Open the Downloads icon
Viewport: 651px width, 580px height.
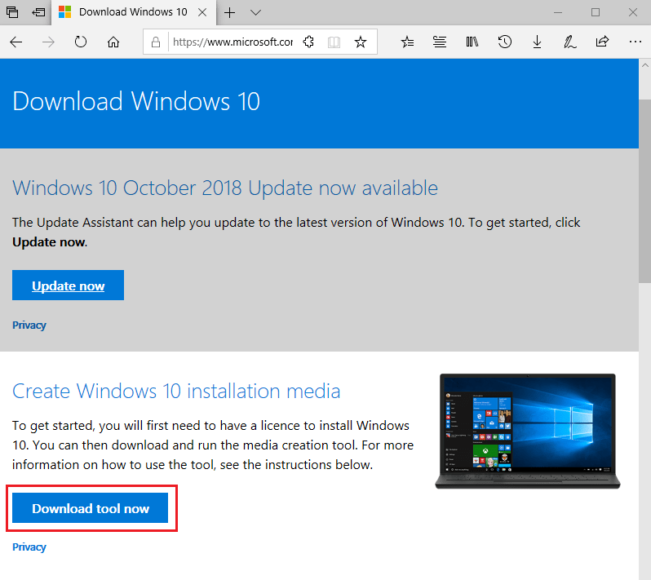(x=537, y=42)
